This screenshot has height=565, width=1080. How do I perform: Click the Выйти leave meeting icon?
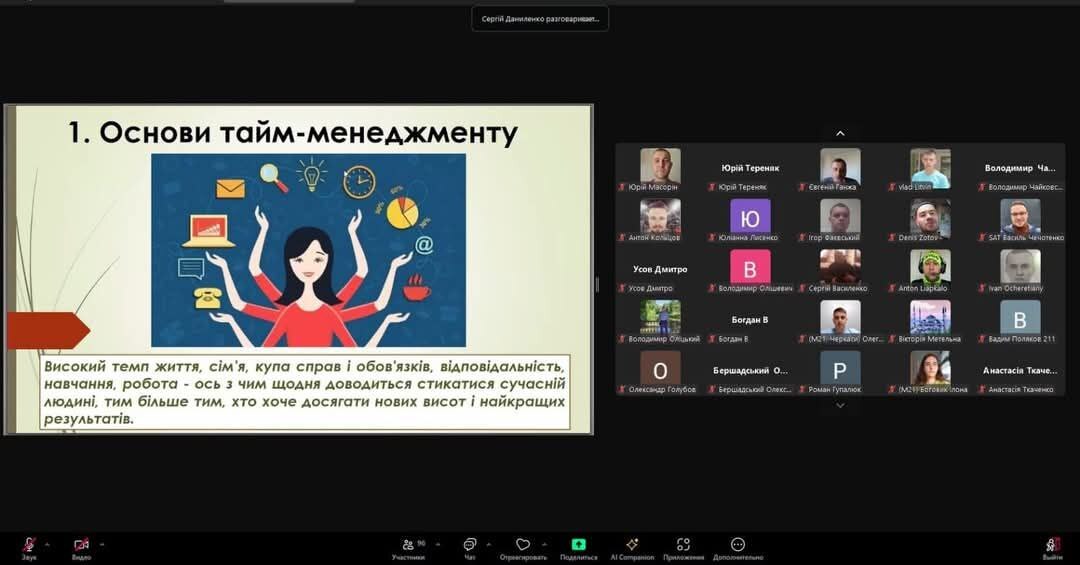pyautogui.click(x=1052, y=545)
